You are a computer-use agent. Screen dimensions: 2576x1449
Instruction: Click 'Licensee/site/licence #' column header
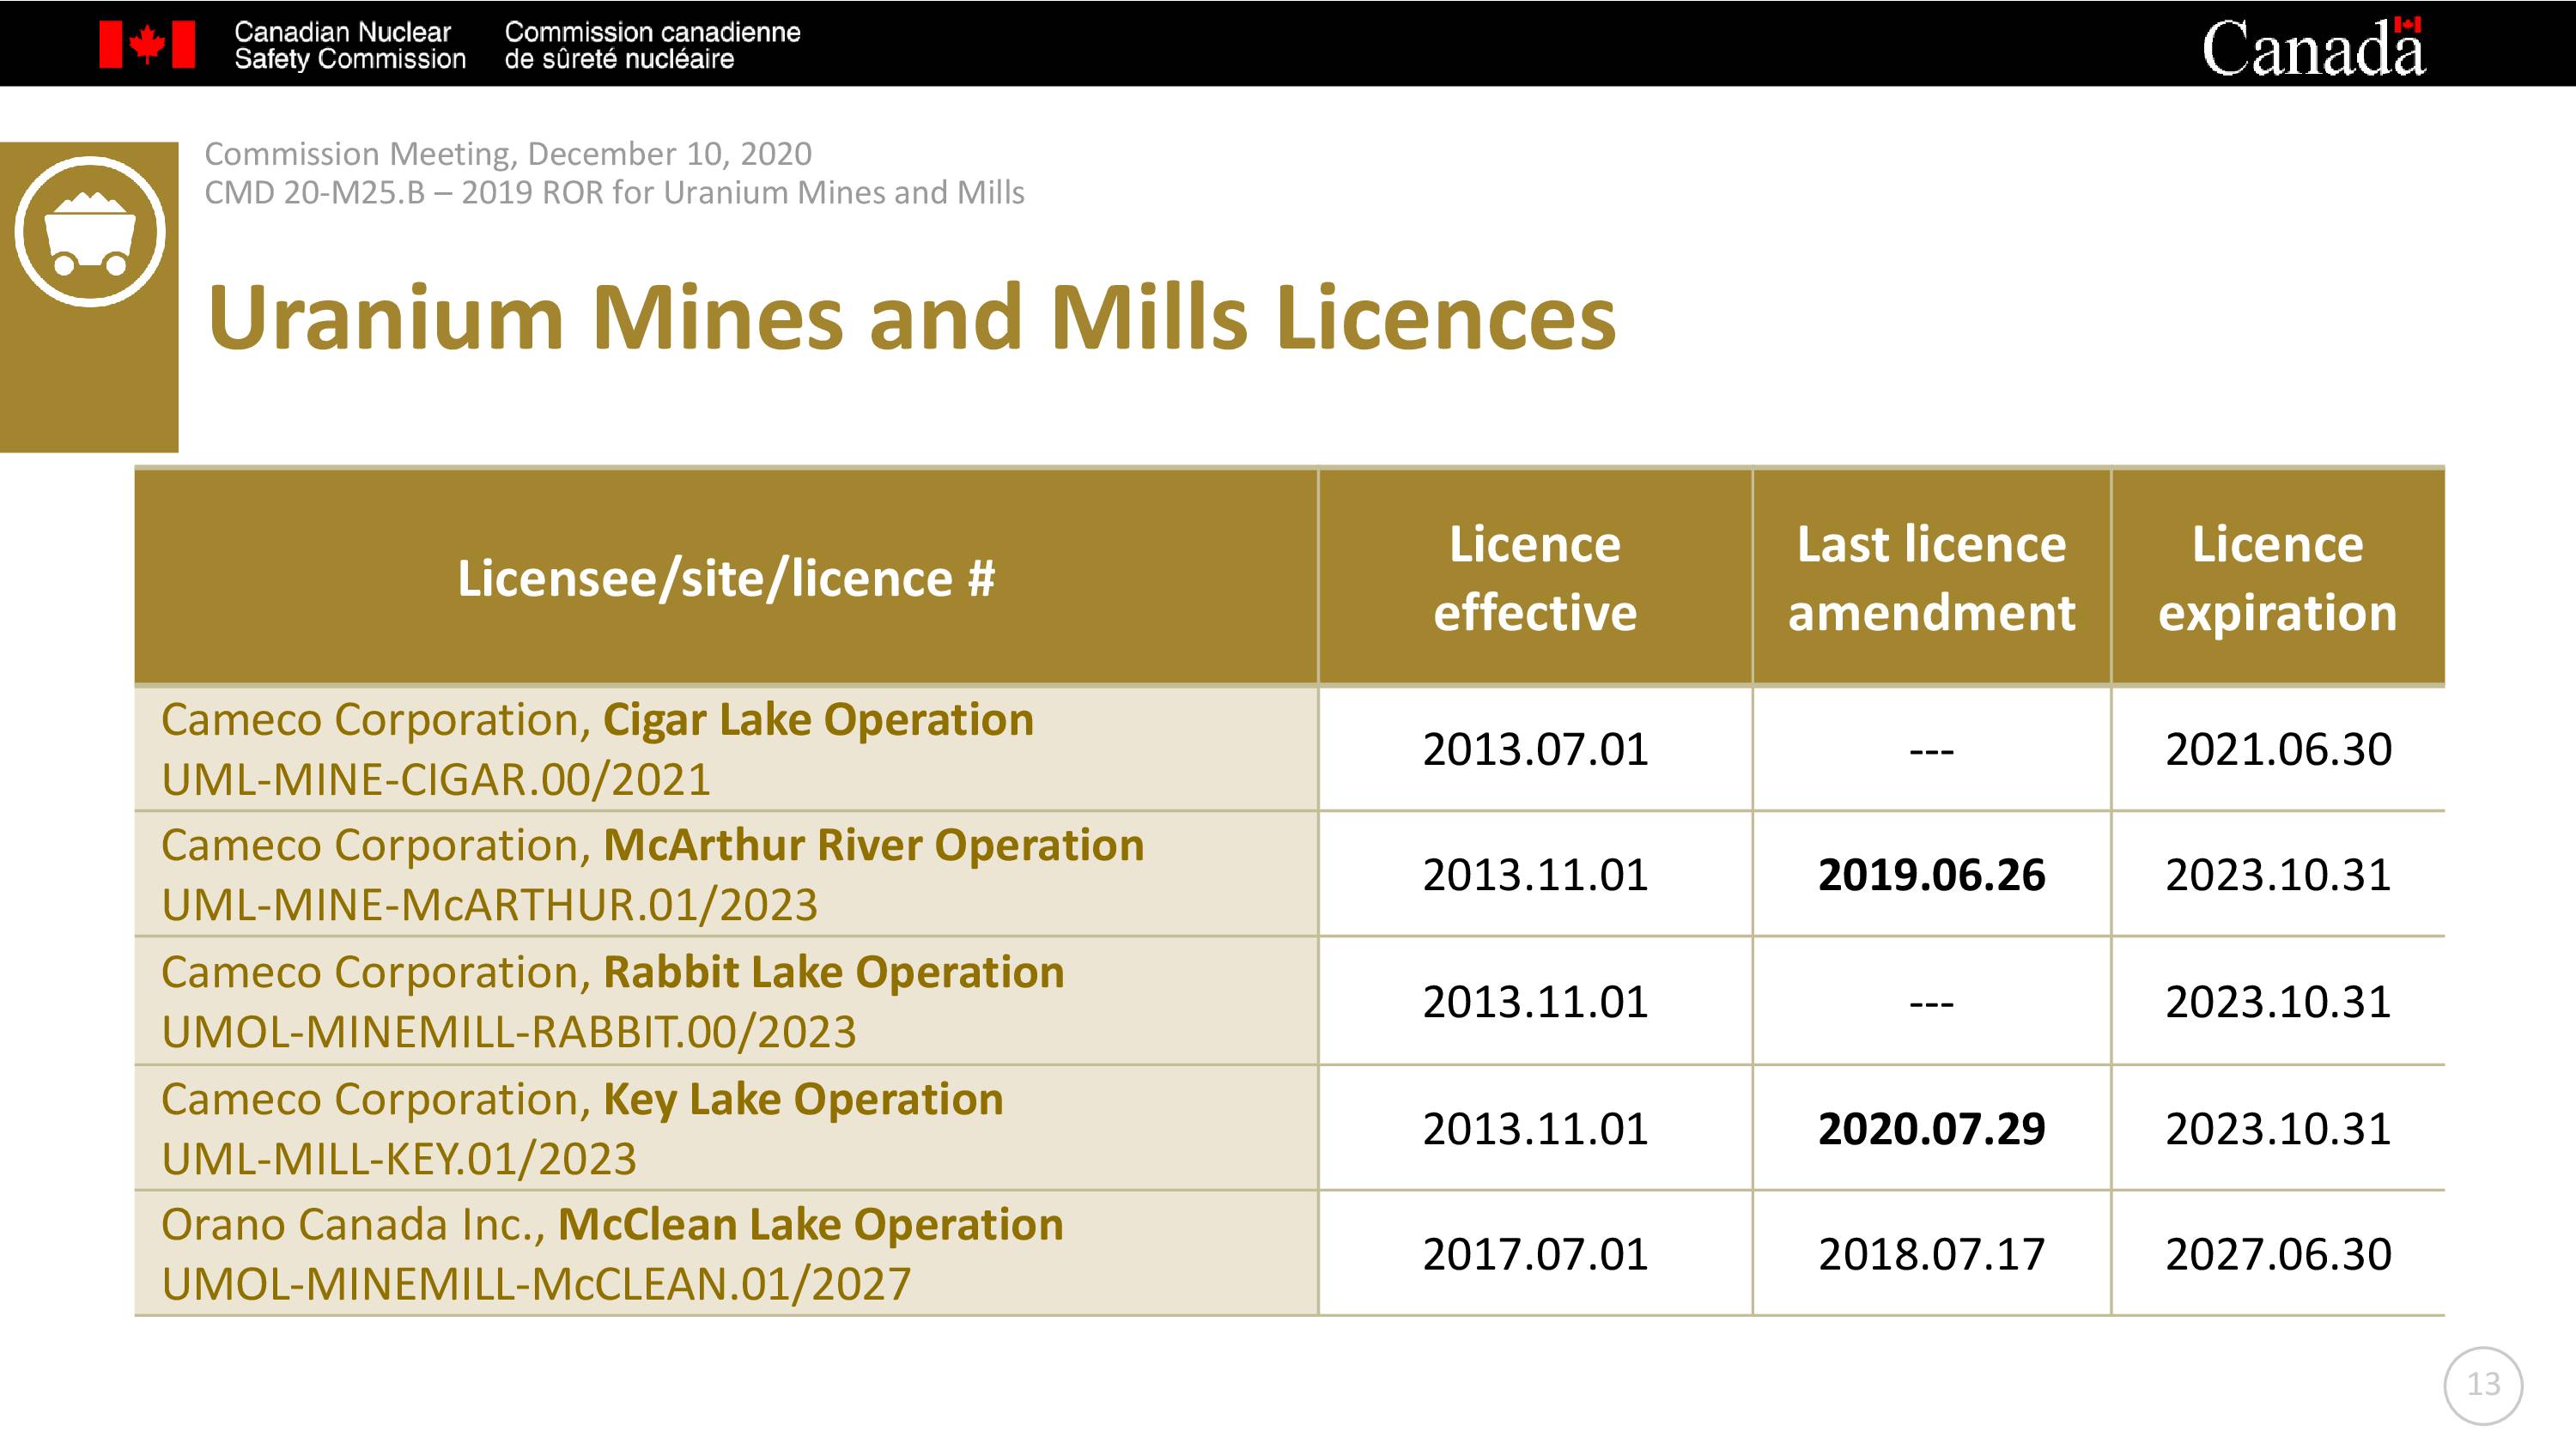(726, 578)
